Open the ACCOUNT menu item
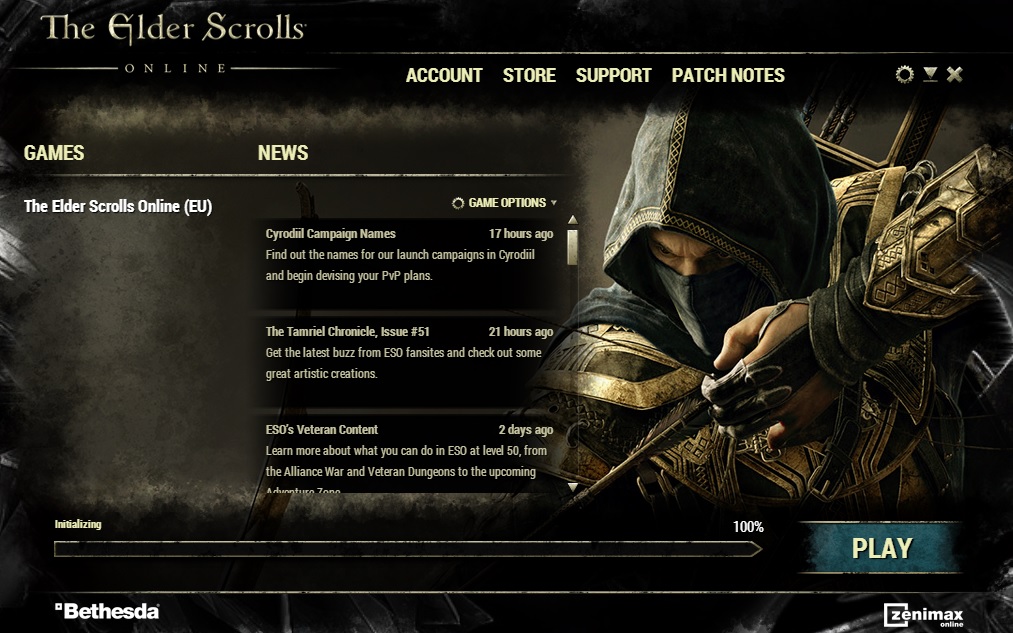 444,75
